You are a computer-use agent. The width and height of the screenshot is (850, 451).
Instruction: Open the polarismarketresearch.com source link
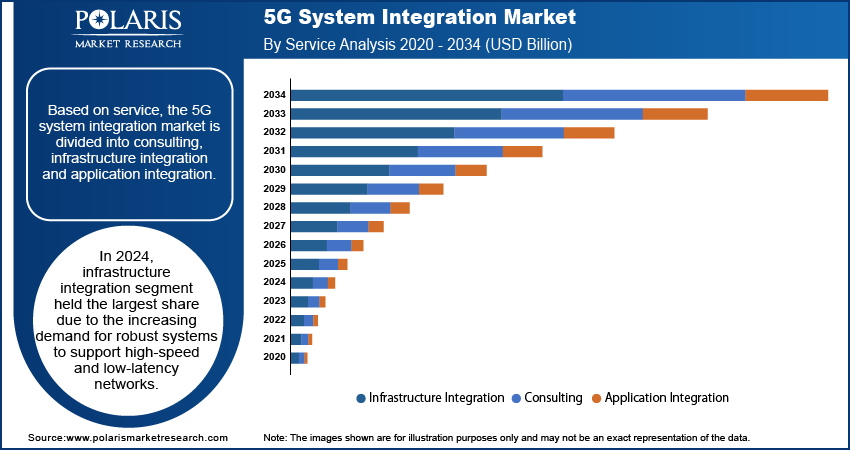(x=128, y=438)
